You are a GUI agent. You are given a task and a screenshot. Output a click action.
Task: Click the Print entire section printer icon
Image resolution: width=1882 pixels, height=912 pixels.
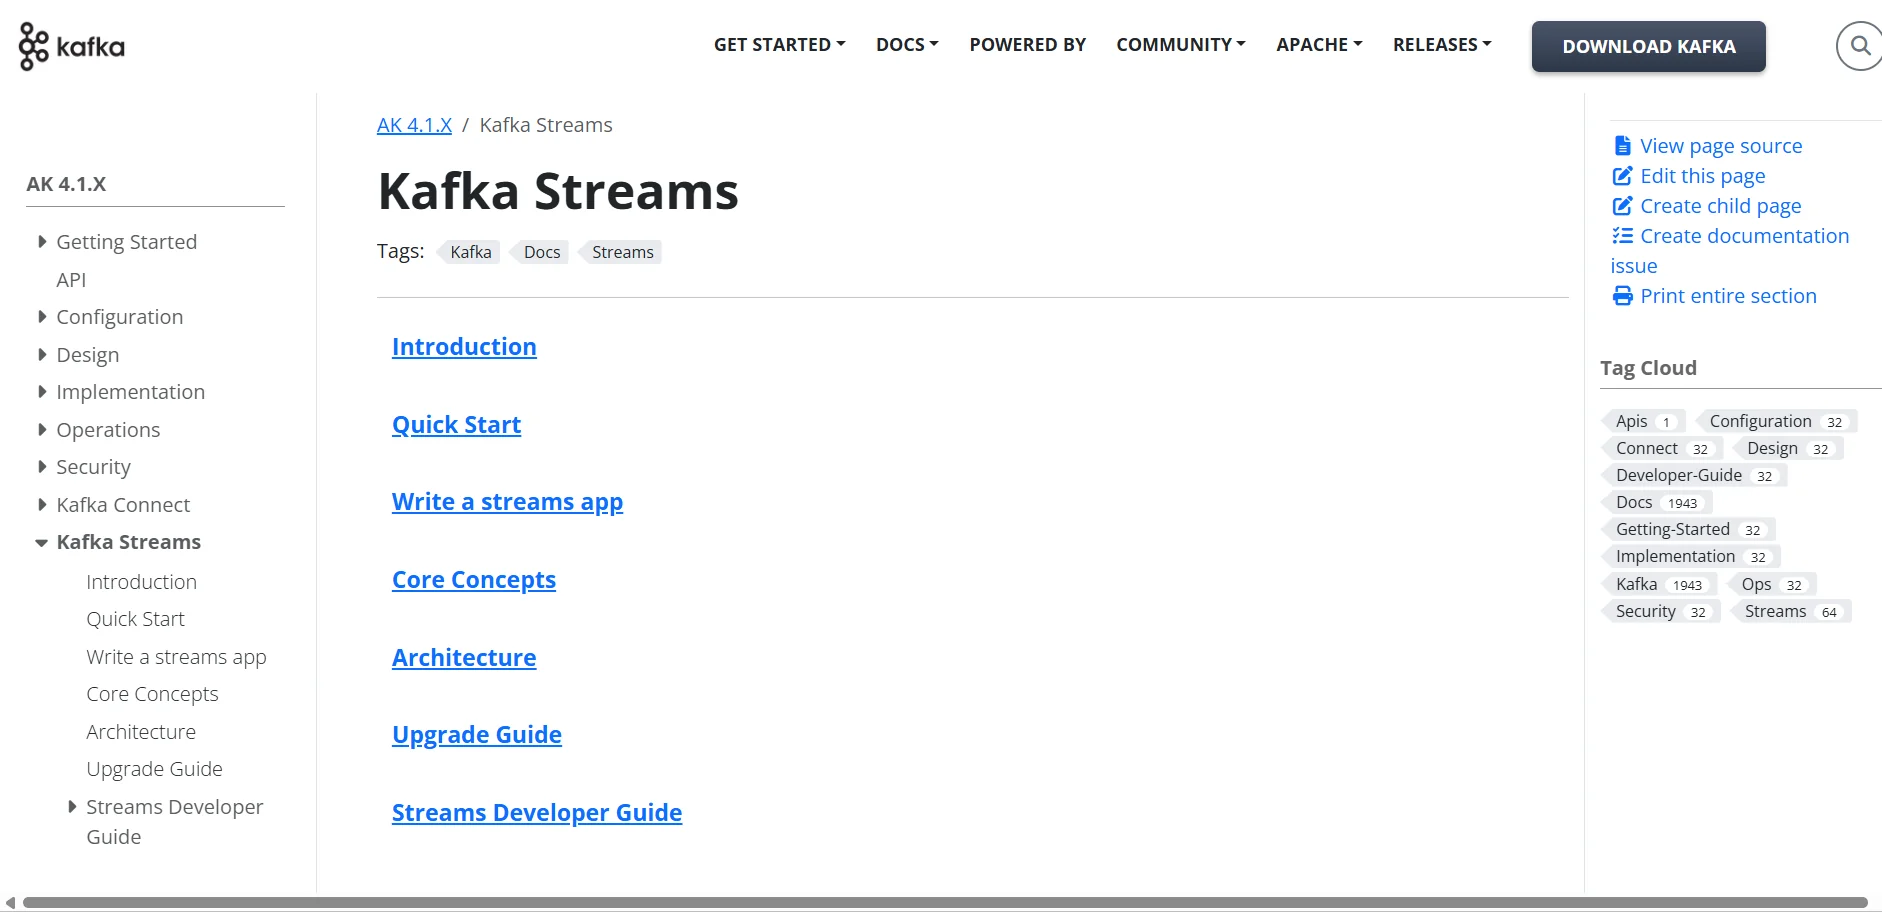click(1622, 296)
